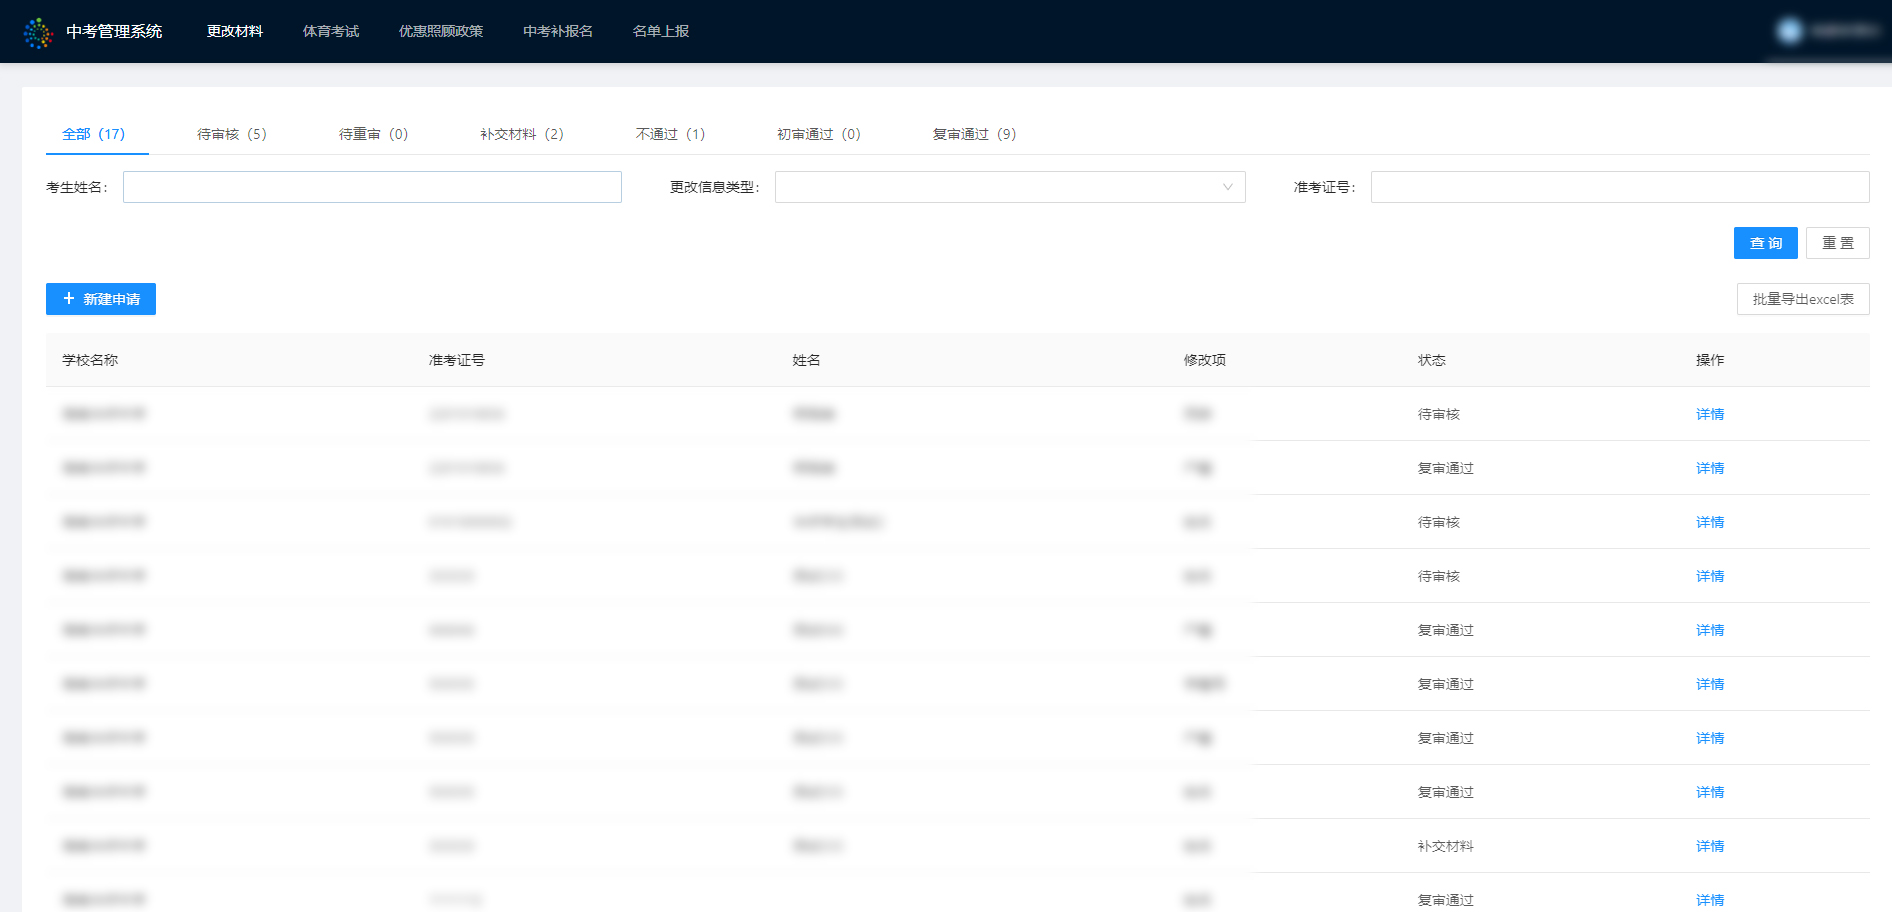
Task: Click the 新建申请 button with plus icon
Action: [x=101, y=299]
